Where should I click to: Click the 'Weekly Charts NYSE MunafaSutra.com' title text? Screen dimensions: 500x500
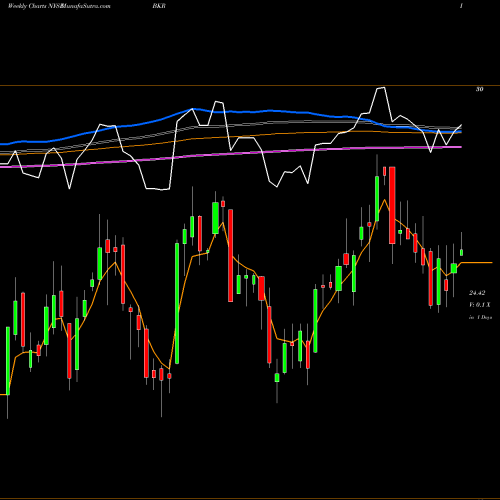[x=59, y=6]
